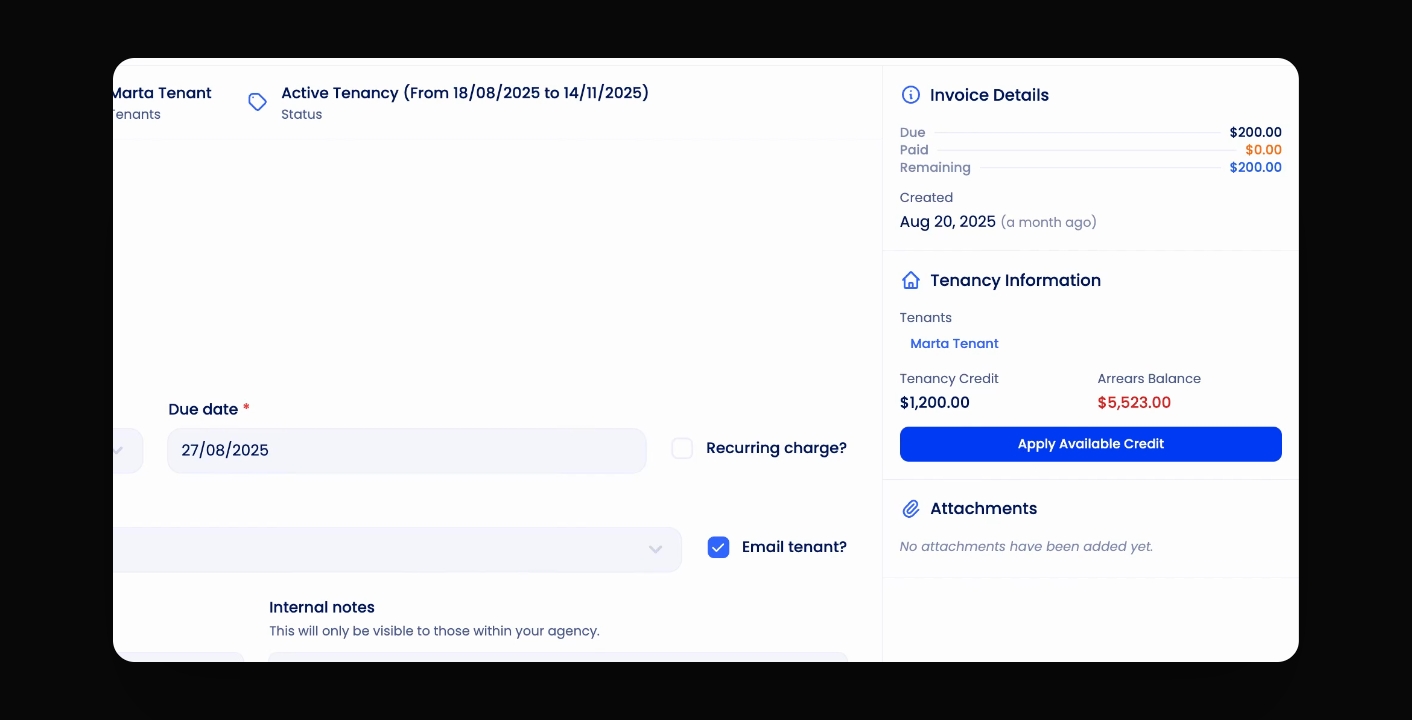This screenshot has width=1412, height=720.
Task: Click the house icon beside Tenancy Information
Action: [x=911, y=280]
